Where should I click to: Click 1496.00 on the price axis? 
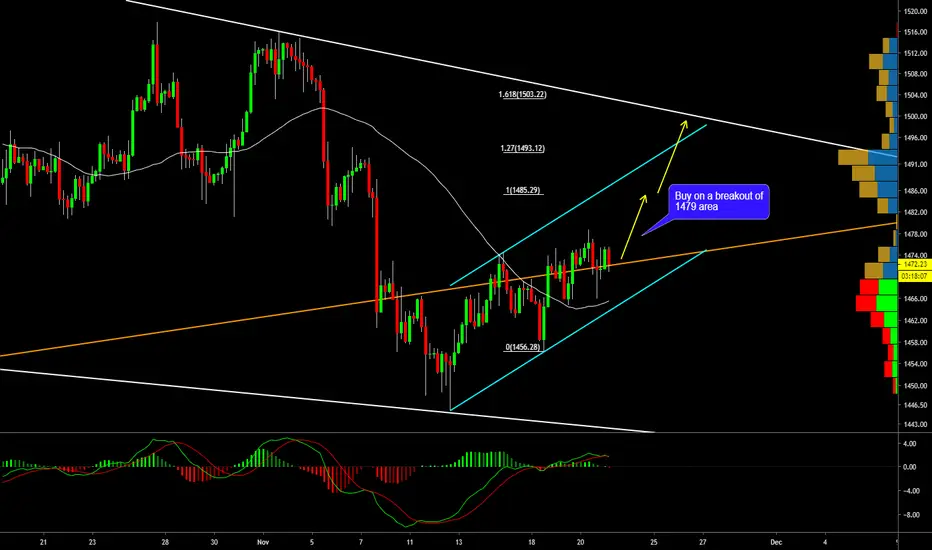coord(915,138)
